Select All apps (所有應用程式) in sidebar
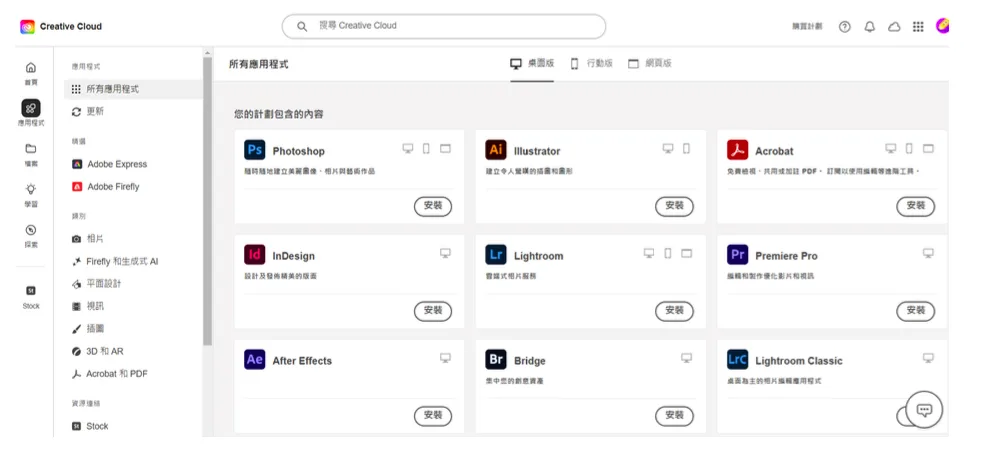 click(134, 89)
